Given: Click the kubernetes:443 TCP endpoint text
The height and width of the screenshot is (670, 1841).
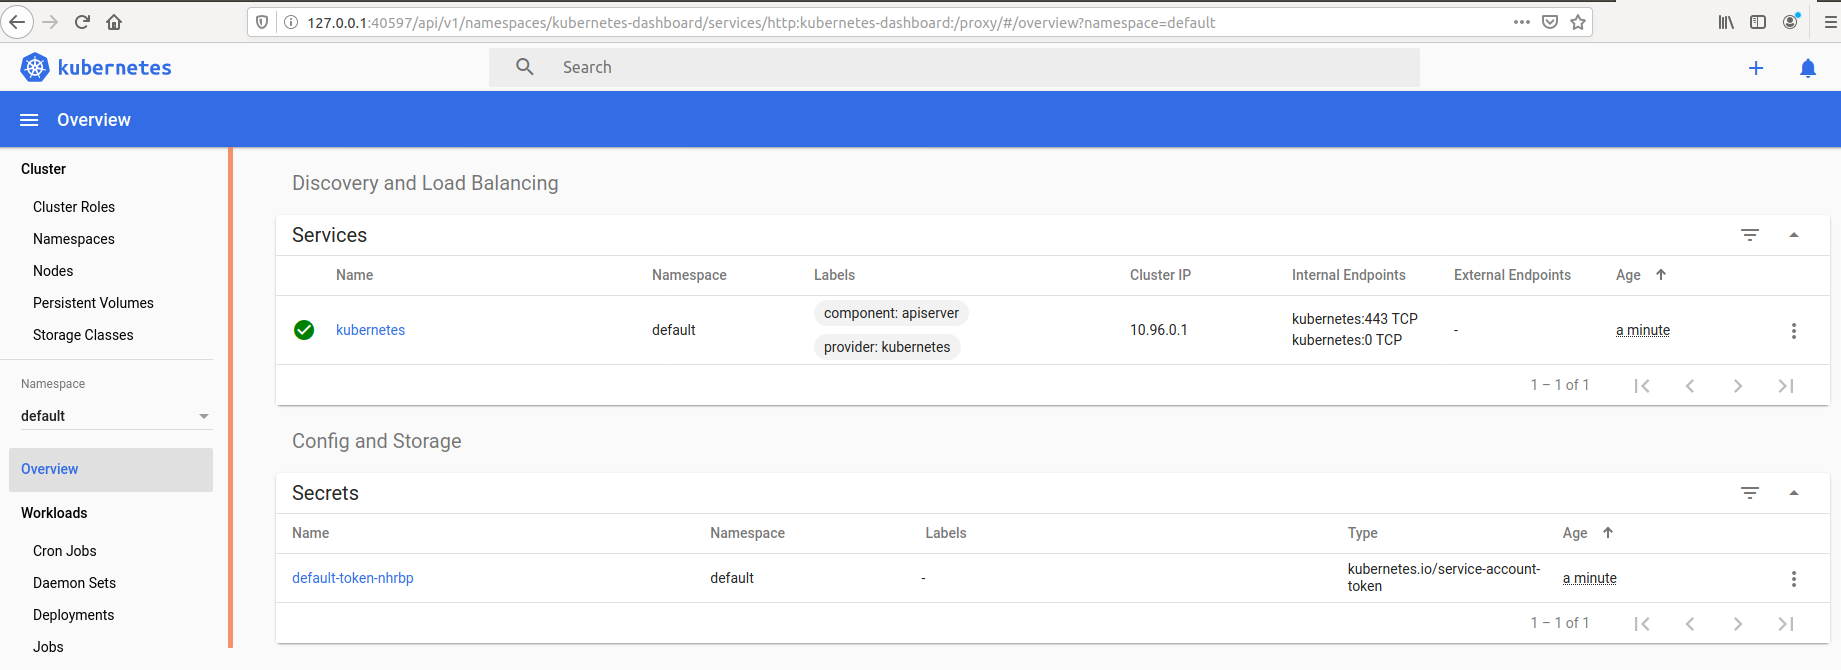Looking at the screenshot, I should tap(1355, 319).
